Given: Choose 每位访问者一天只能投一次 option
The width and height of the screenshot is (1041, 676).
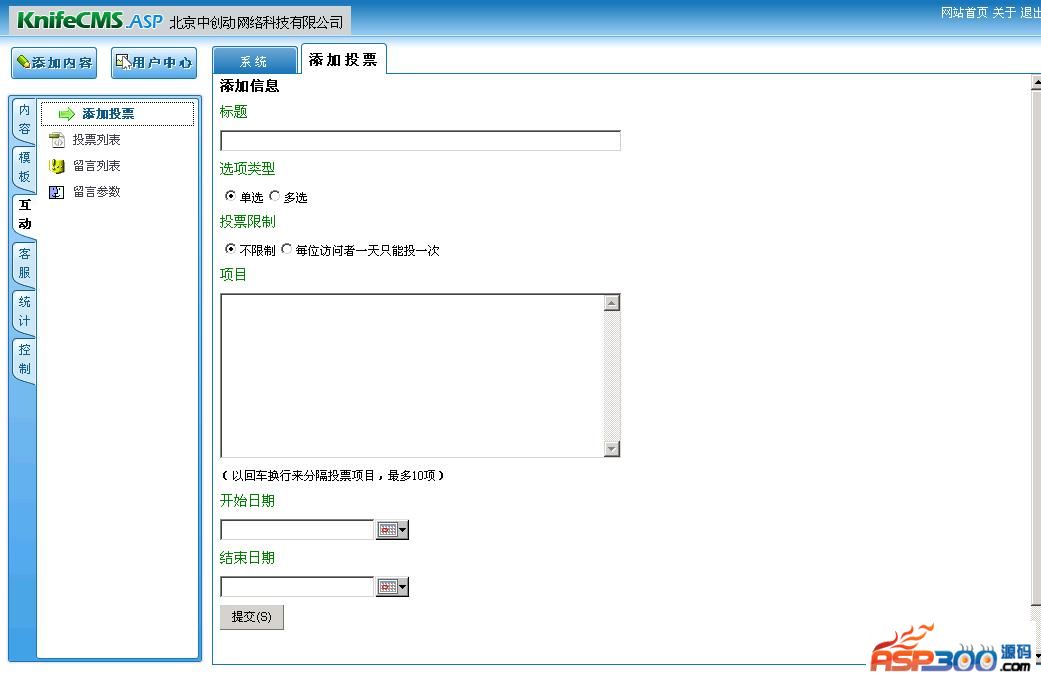Looking at the screenshot, I should point(286,248).
